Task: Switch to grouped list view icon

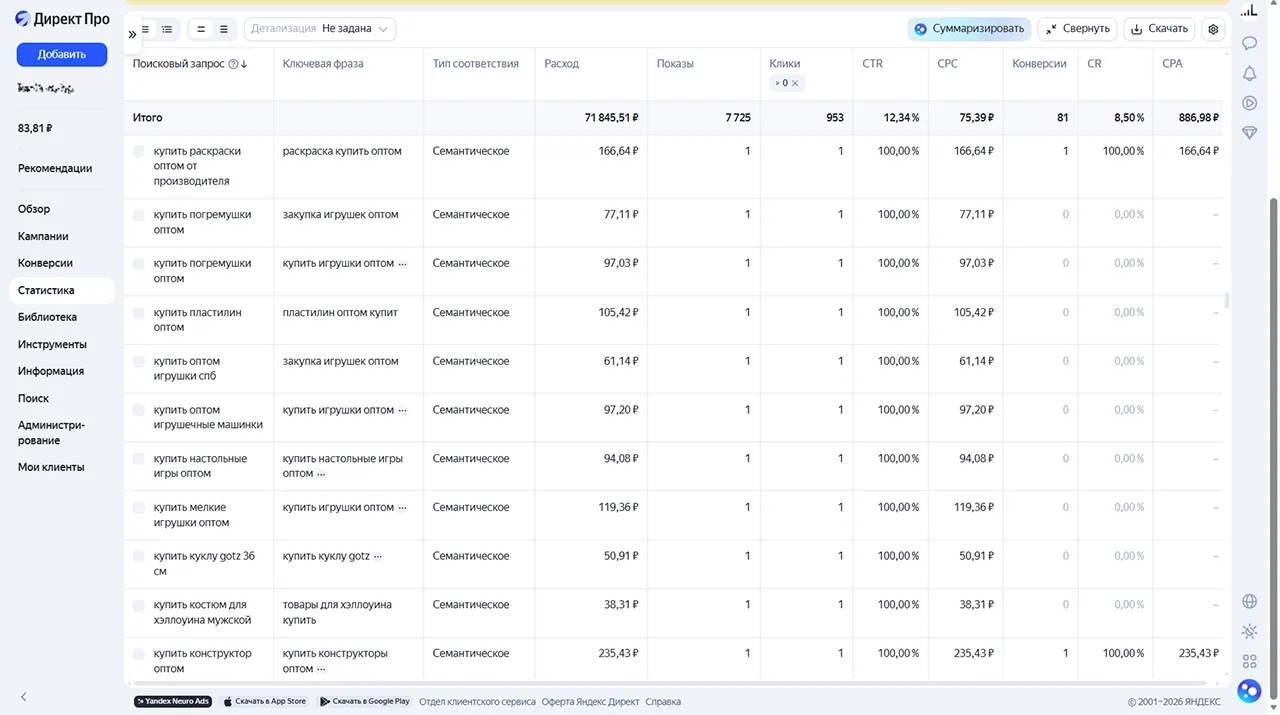Action: [x=167, y=29]
